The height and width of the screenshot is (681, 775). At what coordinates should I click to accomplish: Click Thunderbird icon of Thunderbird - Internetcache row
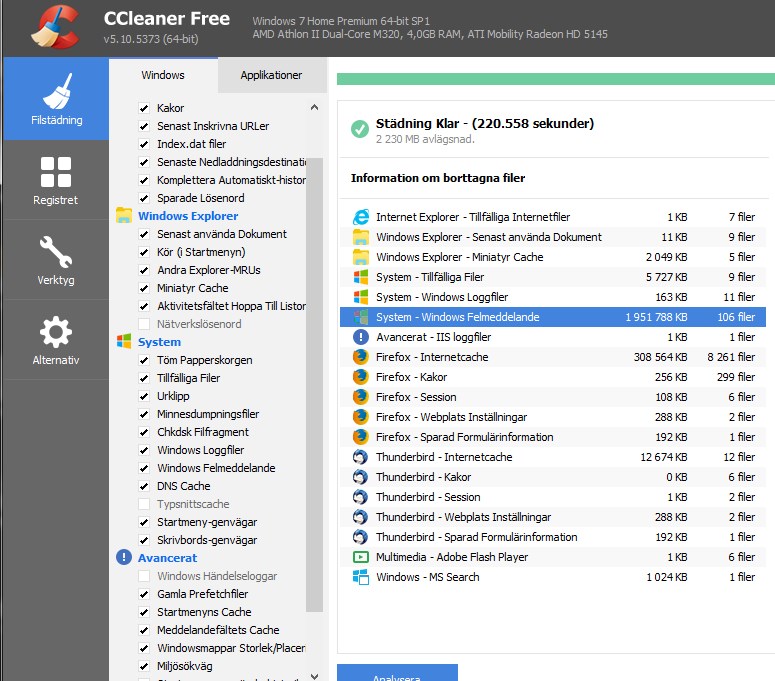point(361,457)
